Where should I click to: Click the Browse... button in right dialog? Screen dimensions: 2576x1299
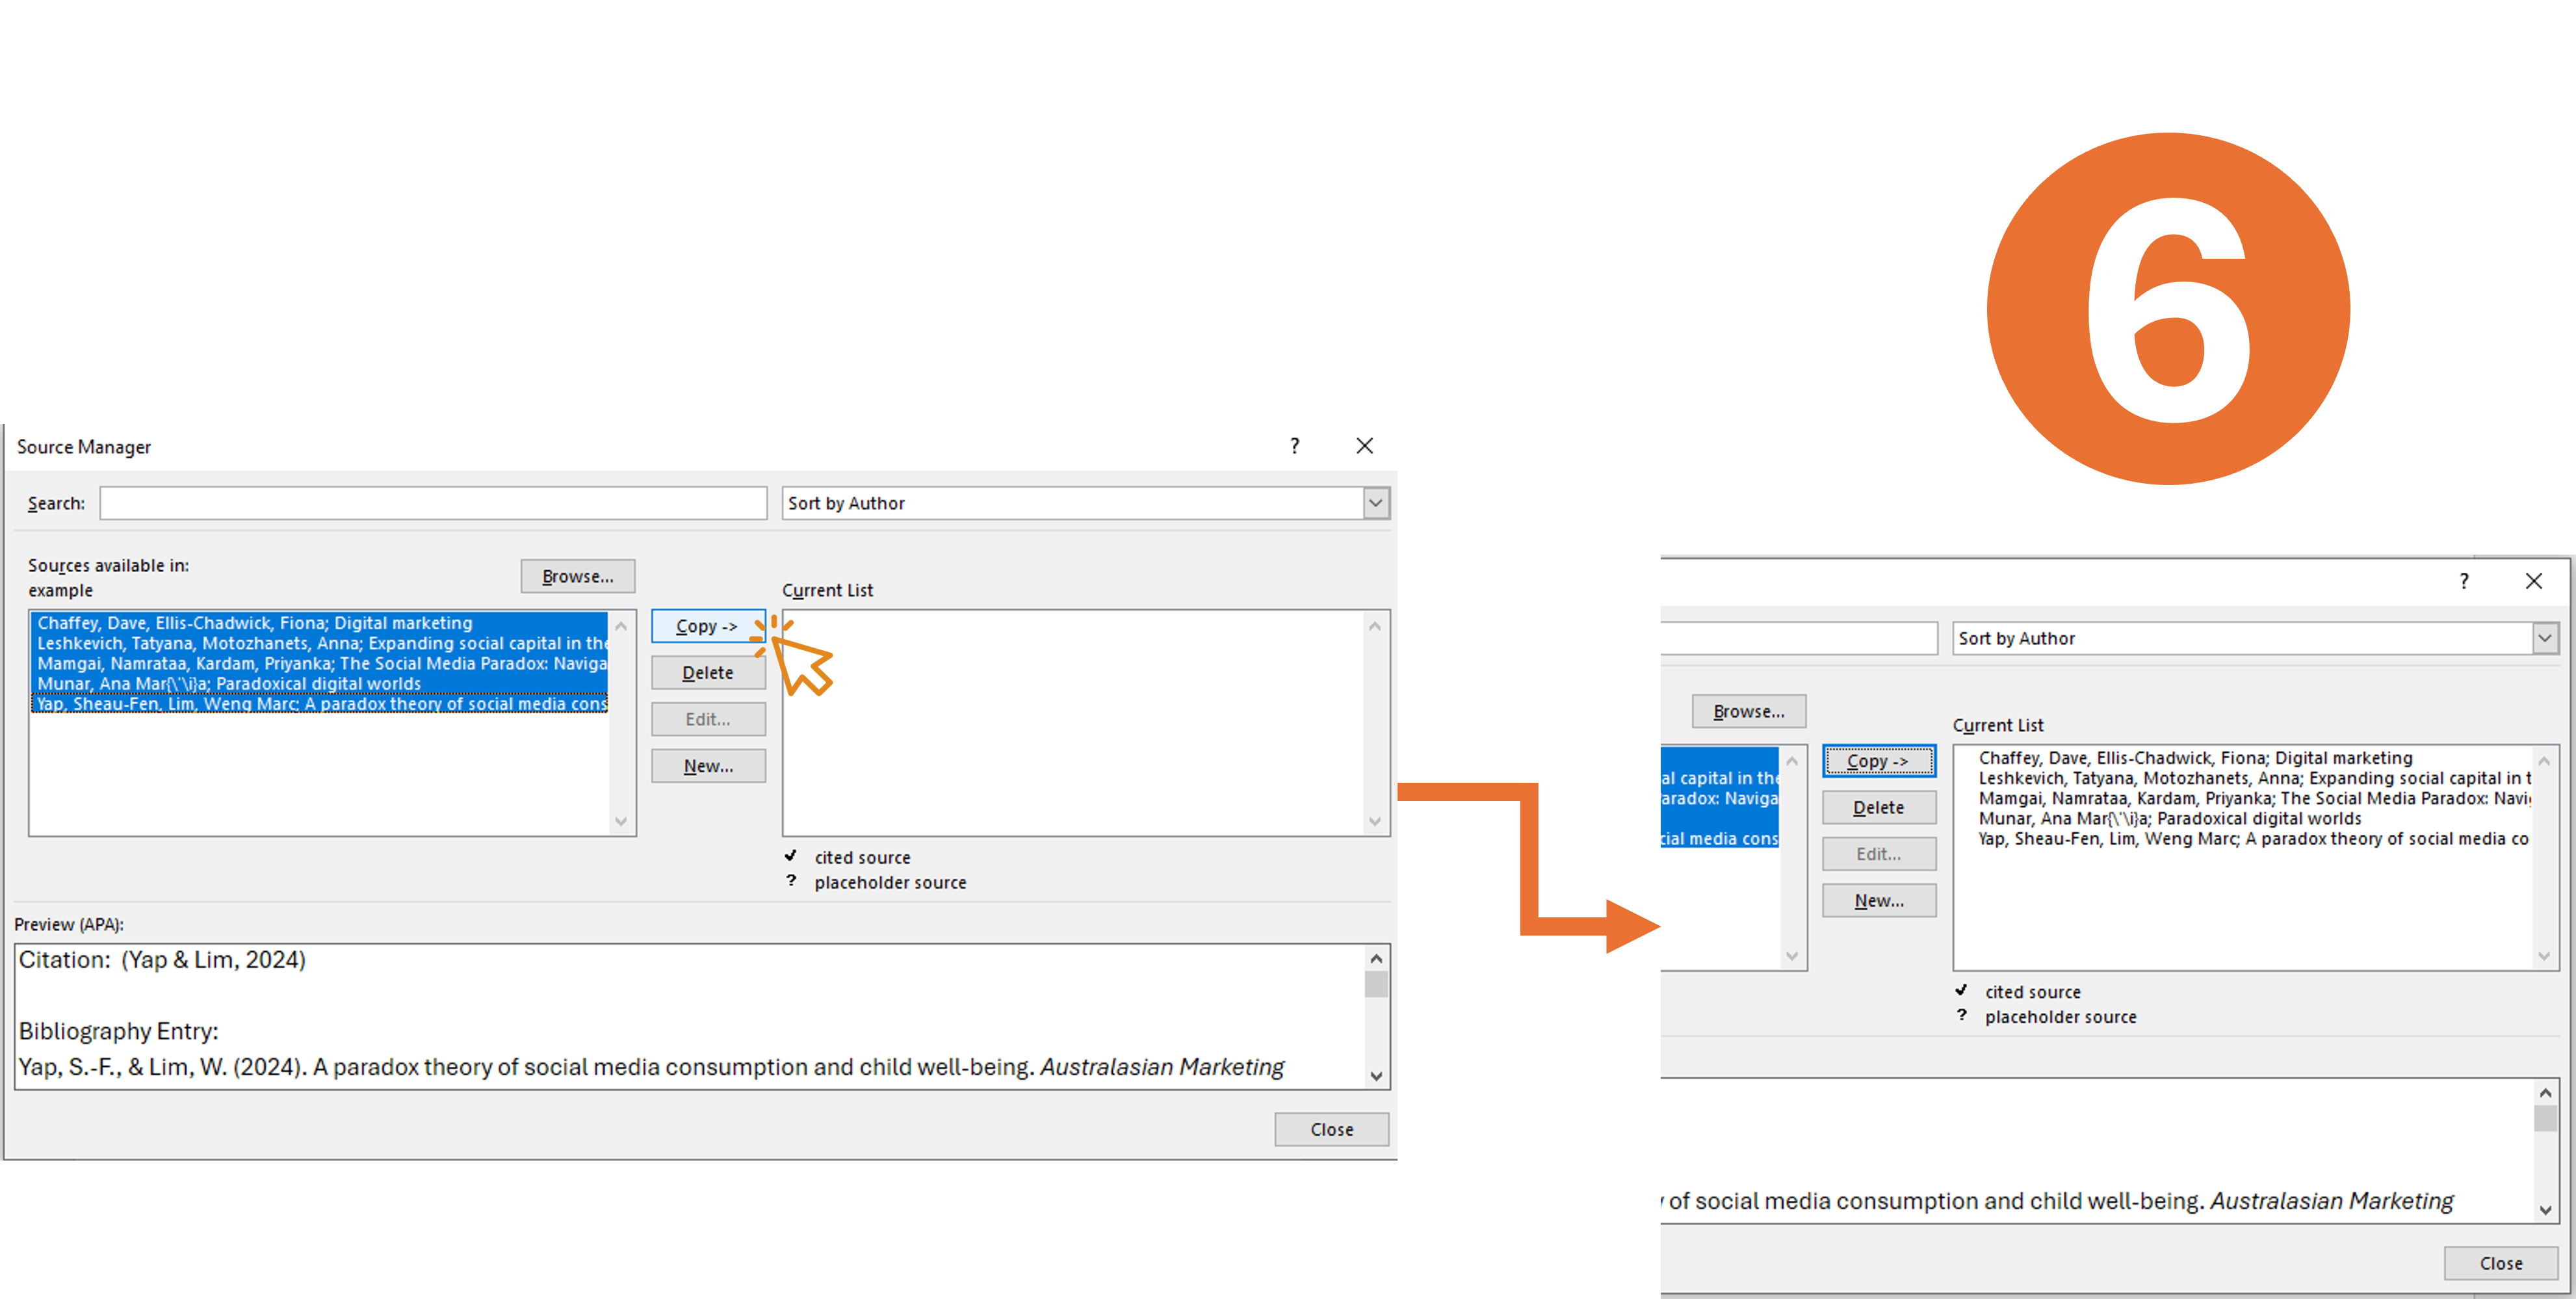click(x=1748, y=711)
